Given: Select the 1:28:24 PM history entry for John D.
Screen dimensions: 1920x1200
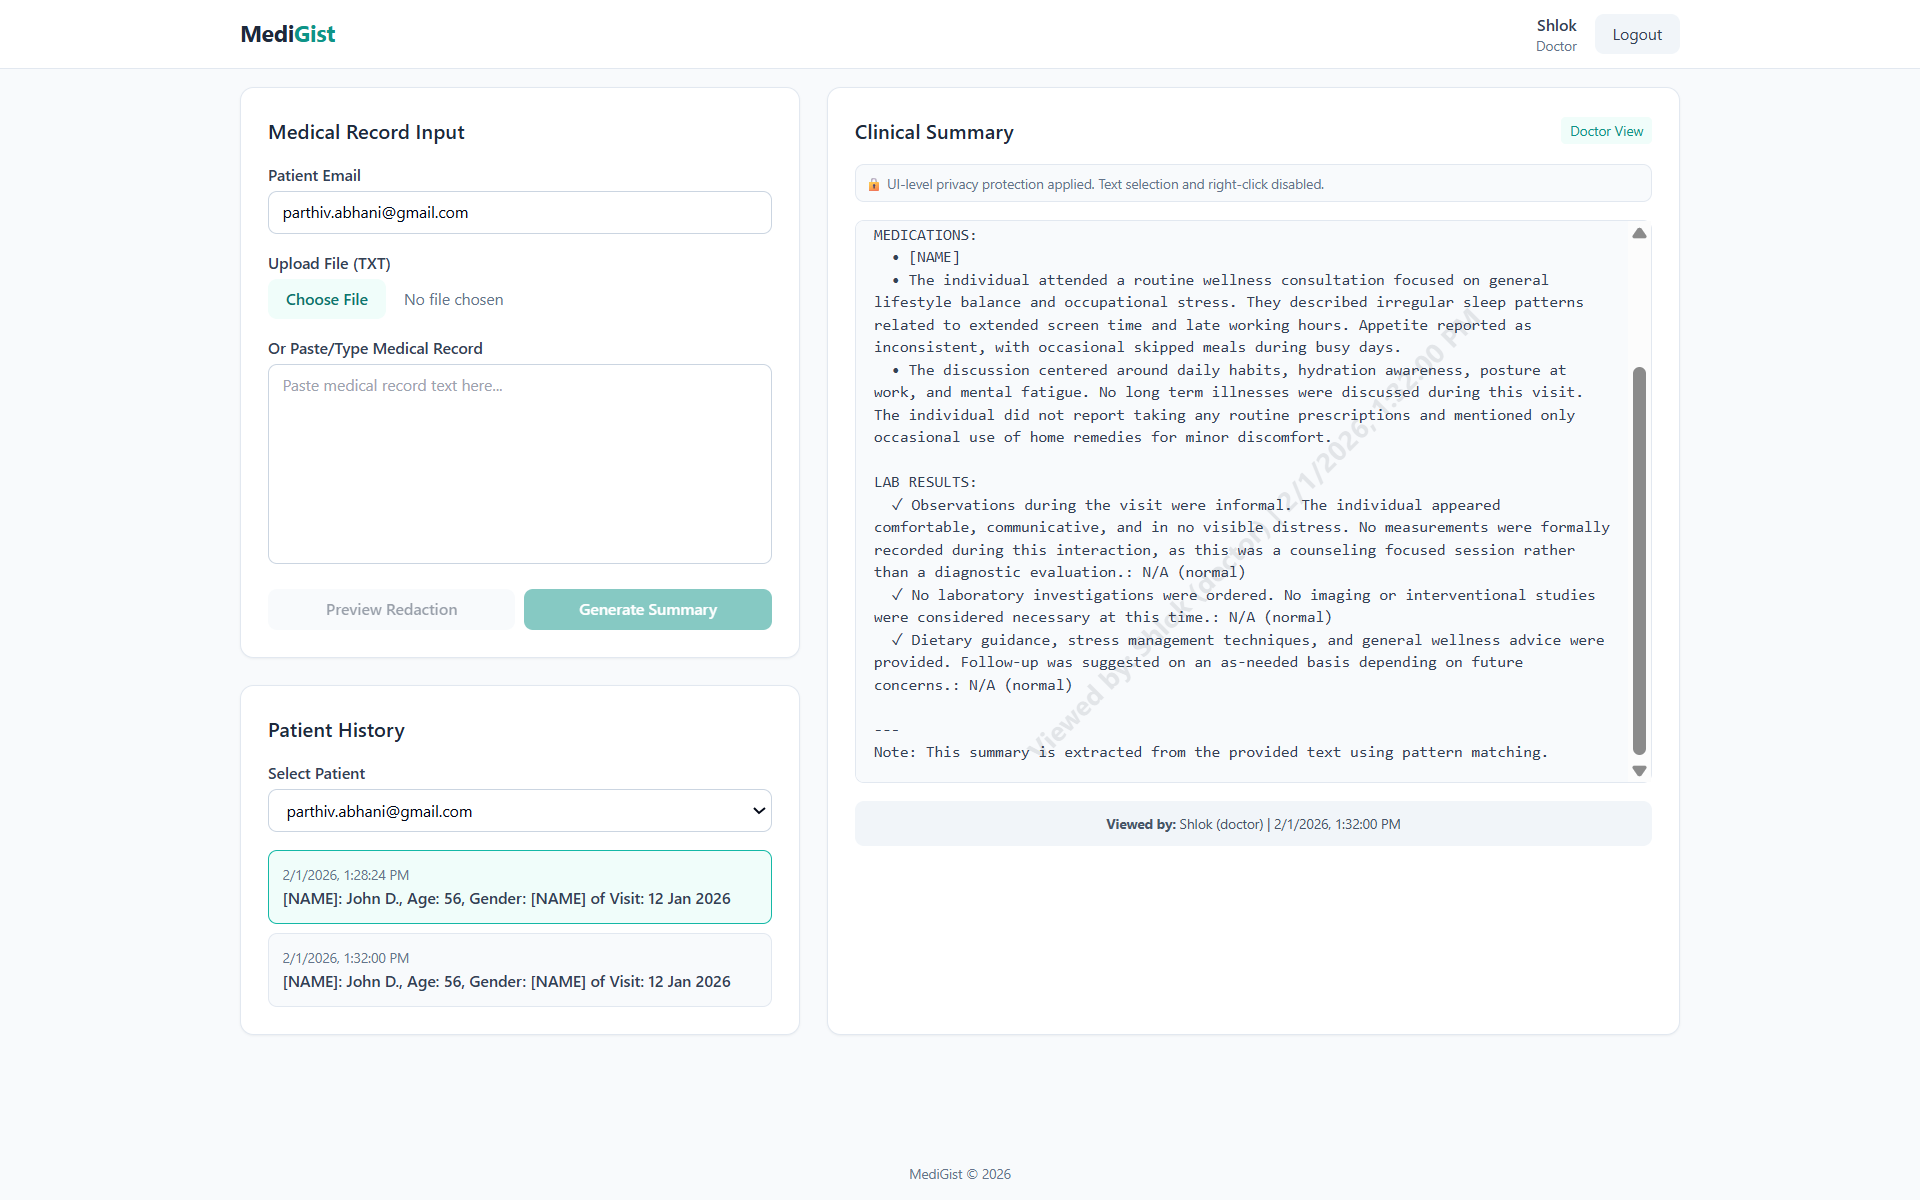Looking at the screenshot, I should (519, 887).
